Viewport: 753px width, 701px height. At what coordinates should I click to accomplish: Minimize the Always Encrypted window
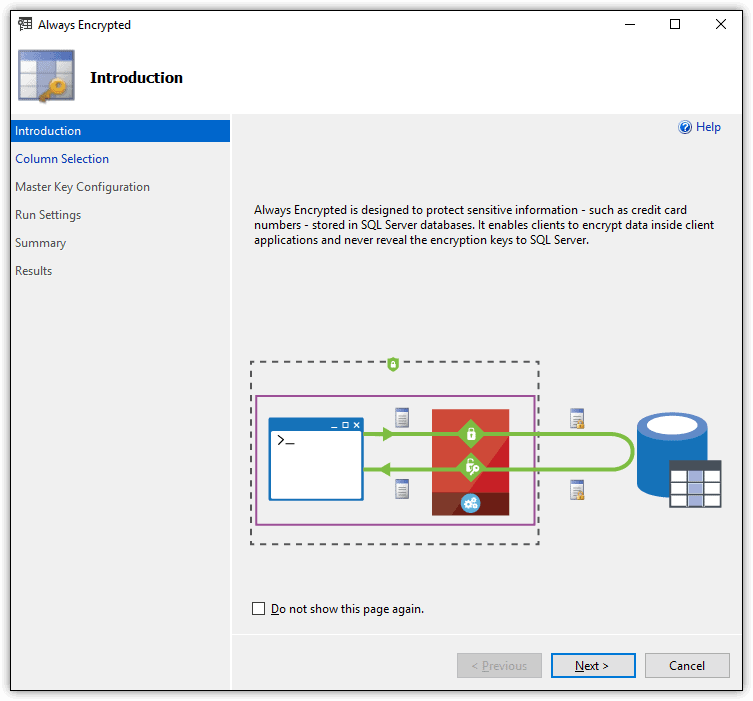(x=630, y=24)
